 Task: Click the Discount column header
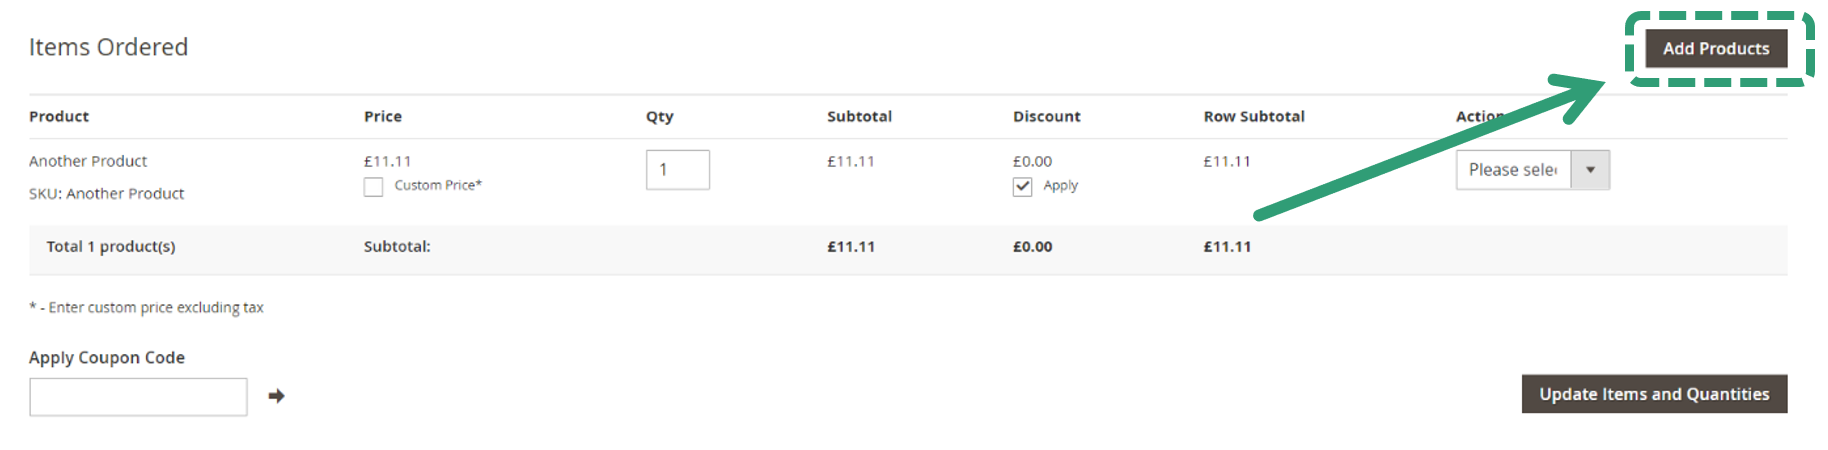tap(1046, 117)
